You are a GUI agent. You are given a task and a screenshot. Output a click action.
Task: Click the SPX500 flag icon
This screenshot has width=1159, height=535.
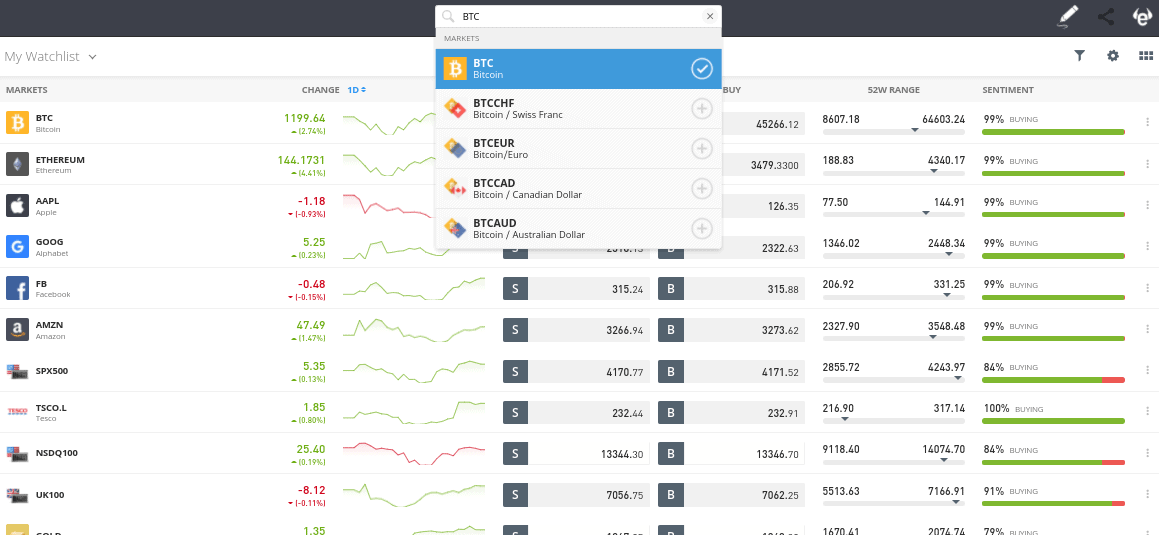click(17, 370)
